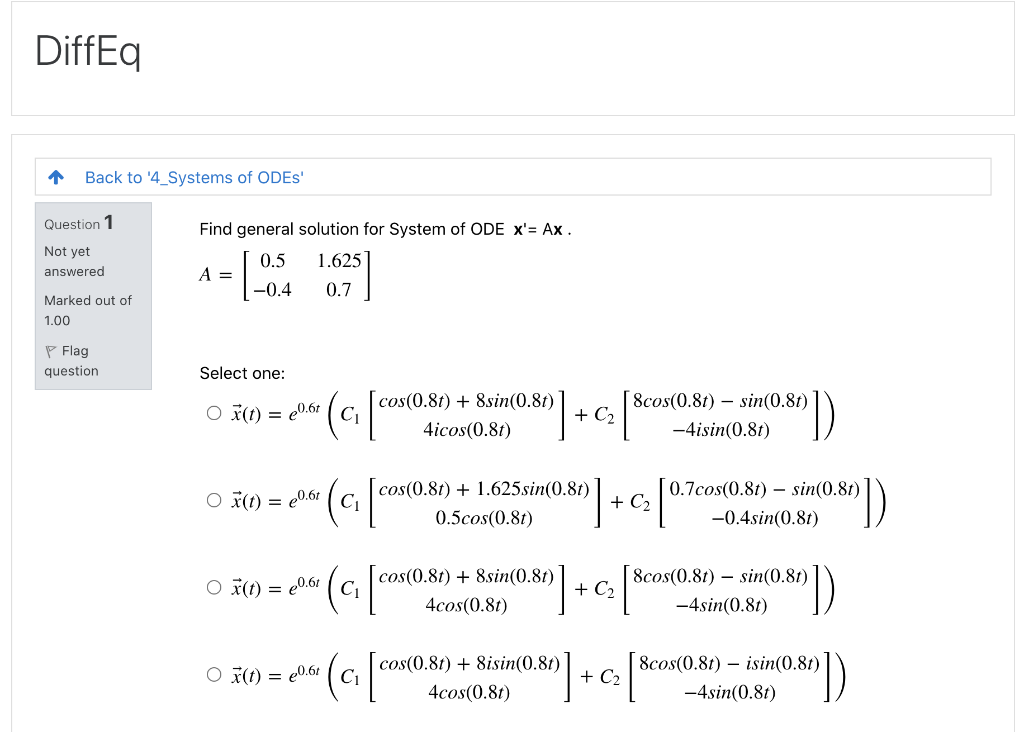Click the 'Select one:' prompt text
The image size is (1024, 732).
(241, 372)
